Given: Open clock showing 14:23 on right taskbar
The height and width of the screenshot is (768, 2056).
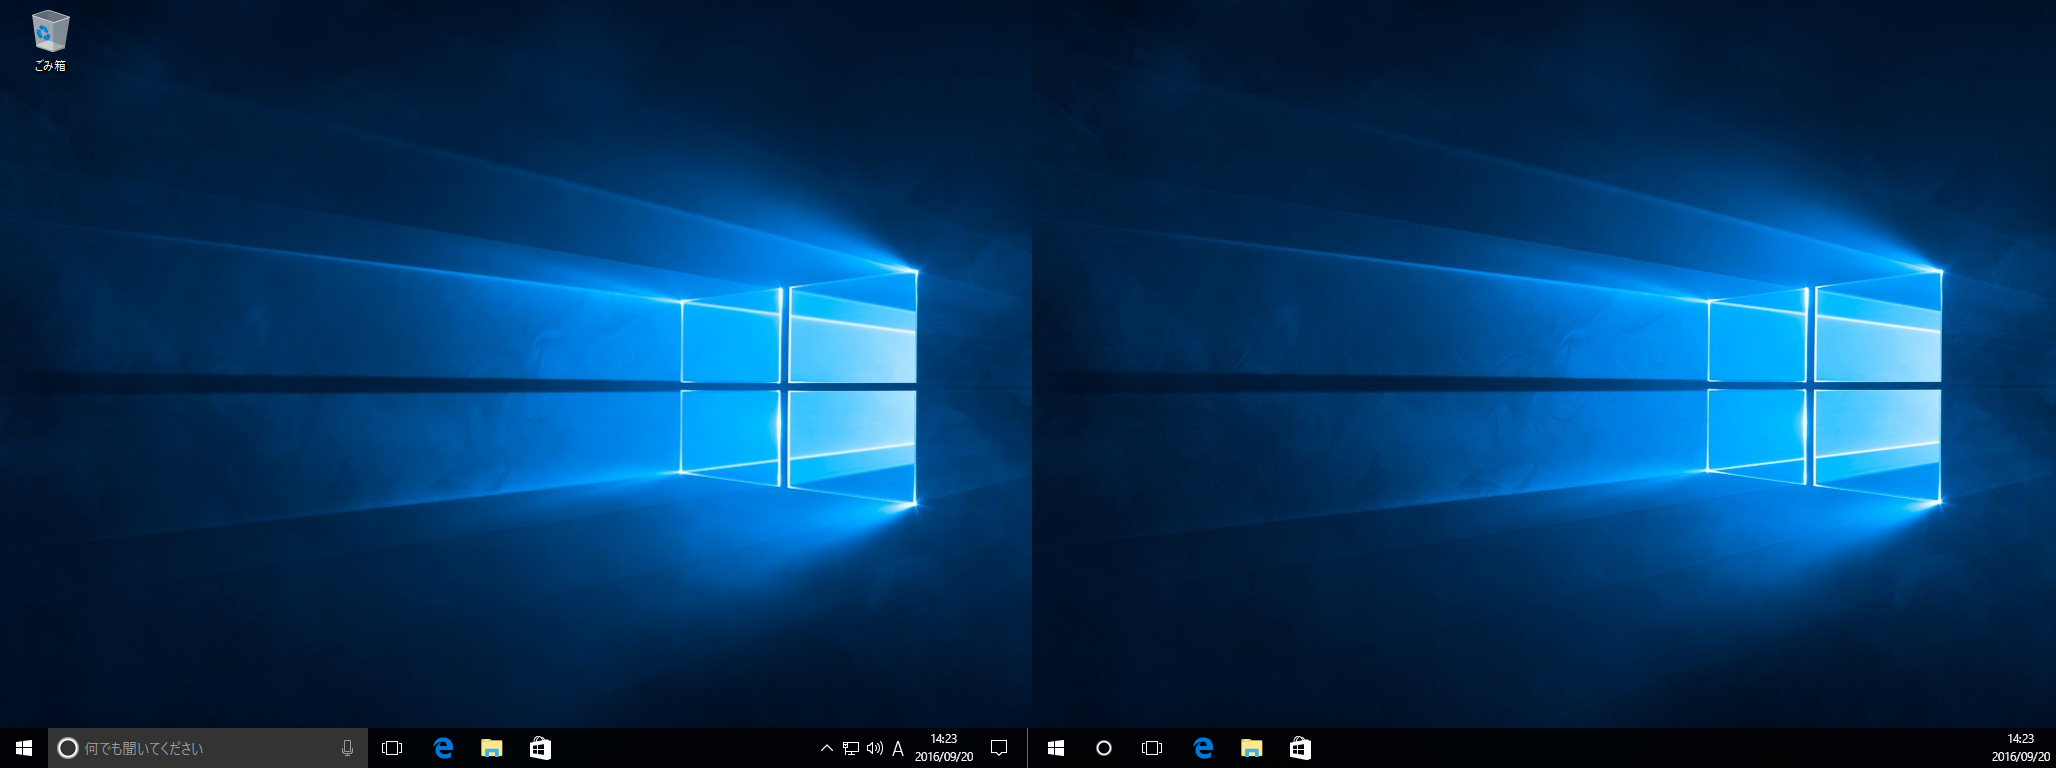Looking at the screenshot, I should 2021,748.
